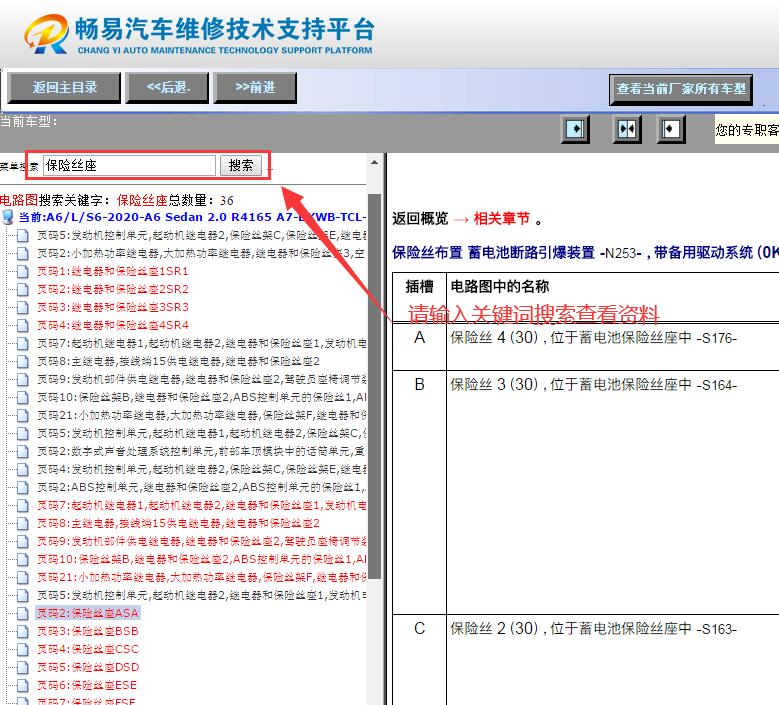The height and width of the screenshot is (705, 779).
Task: Click cell 保险丝 2 (30) -S163-
Action: tap(593, 628)
